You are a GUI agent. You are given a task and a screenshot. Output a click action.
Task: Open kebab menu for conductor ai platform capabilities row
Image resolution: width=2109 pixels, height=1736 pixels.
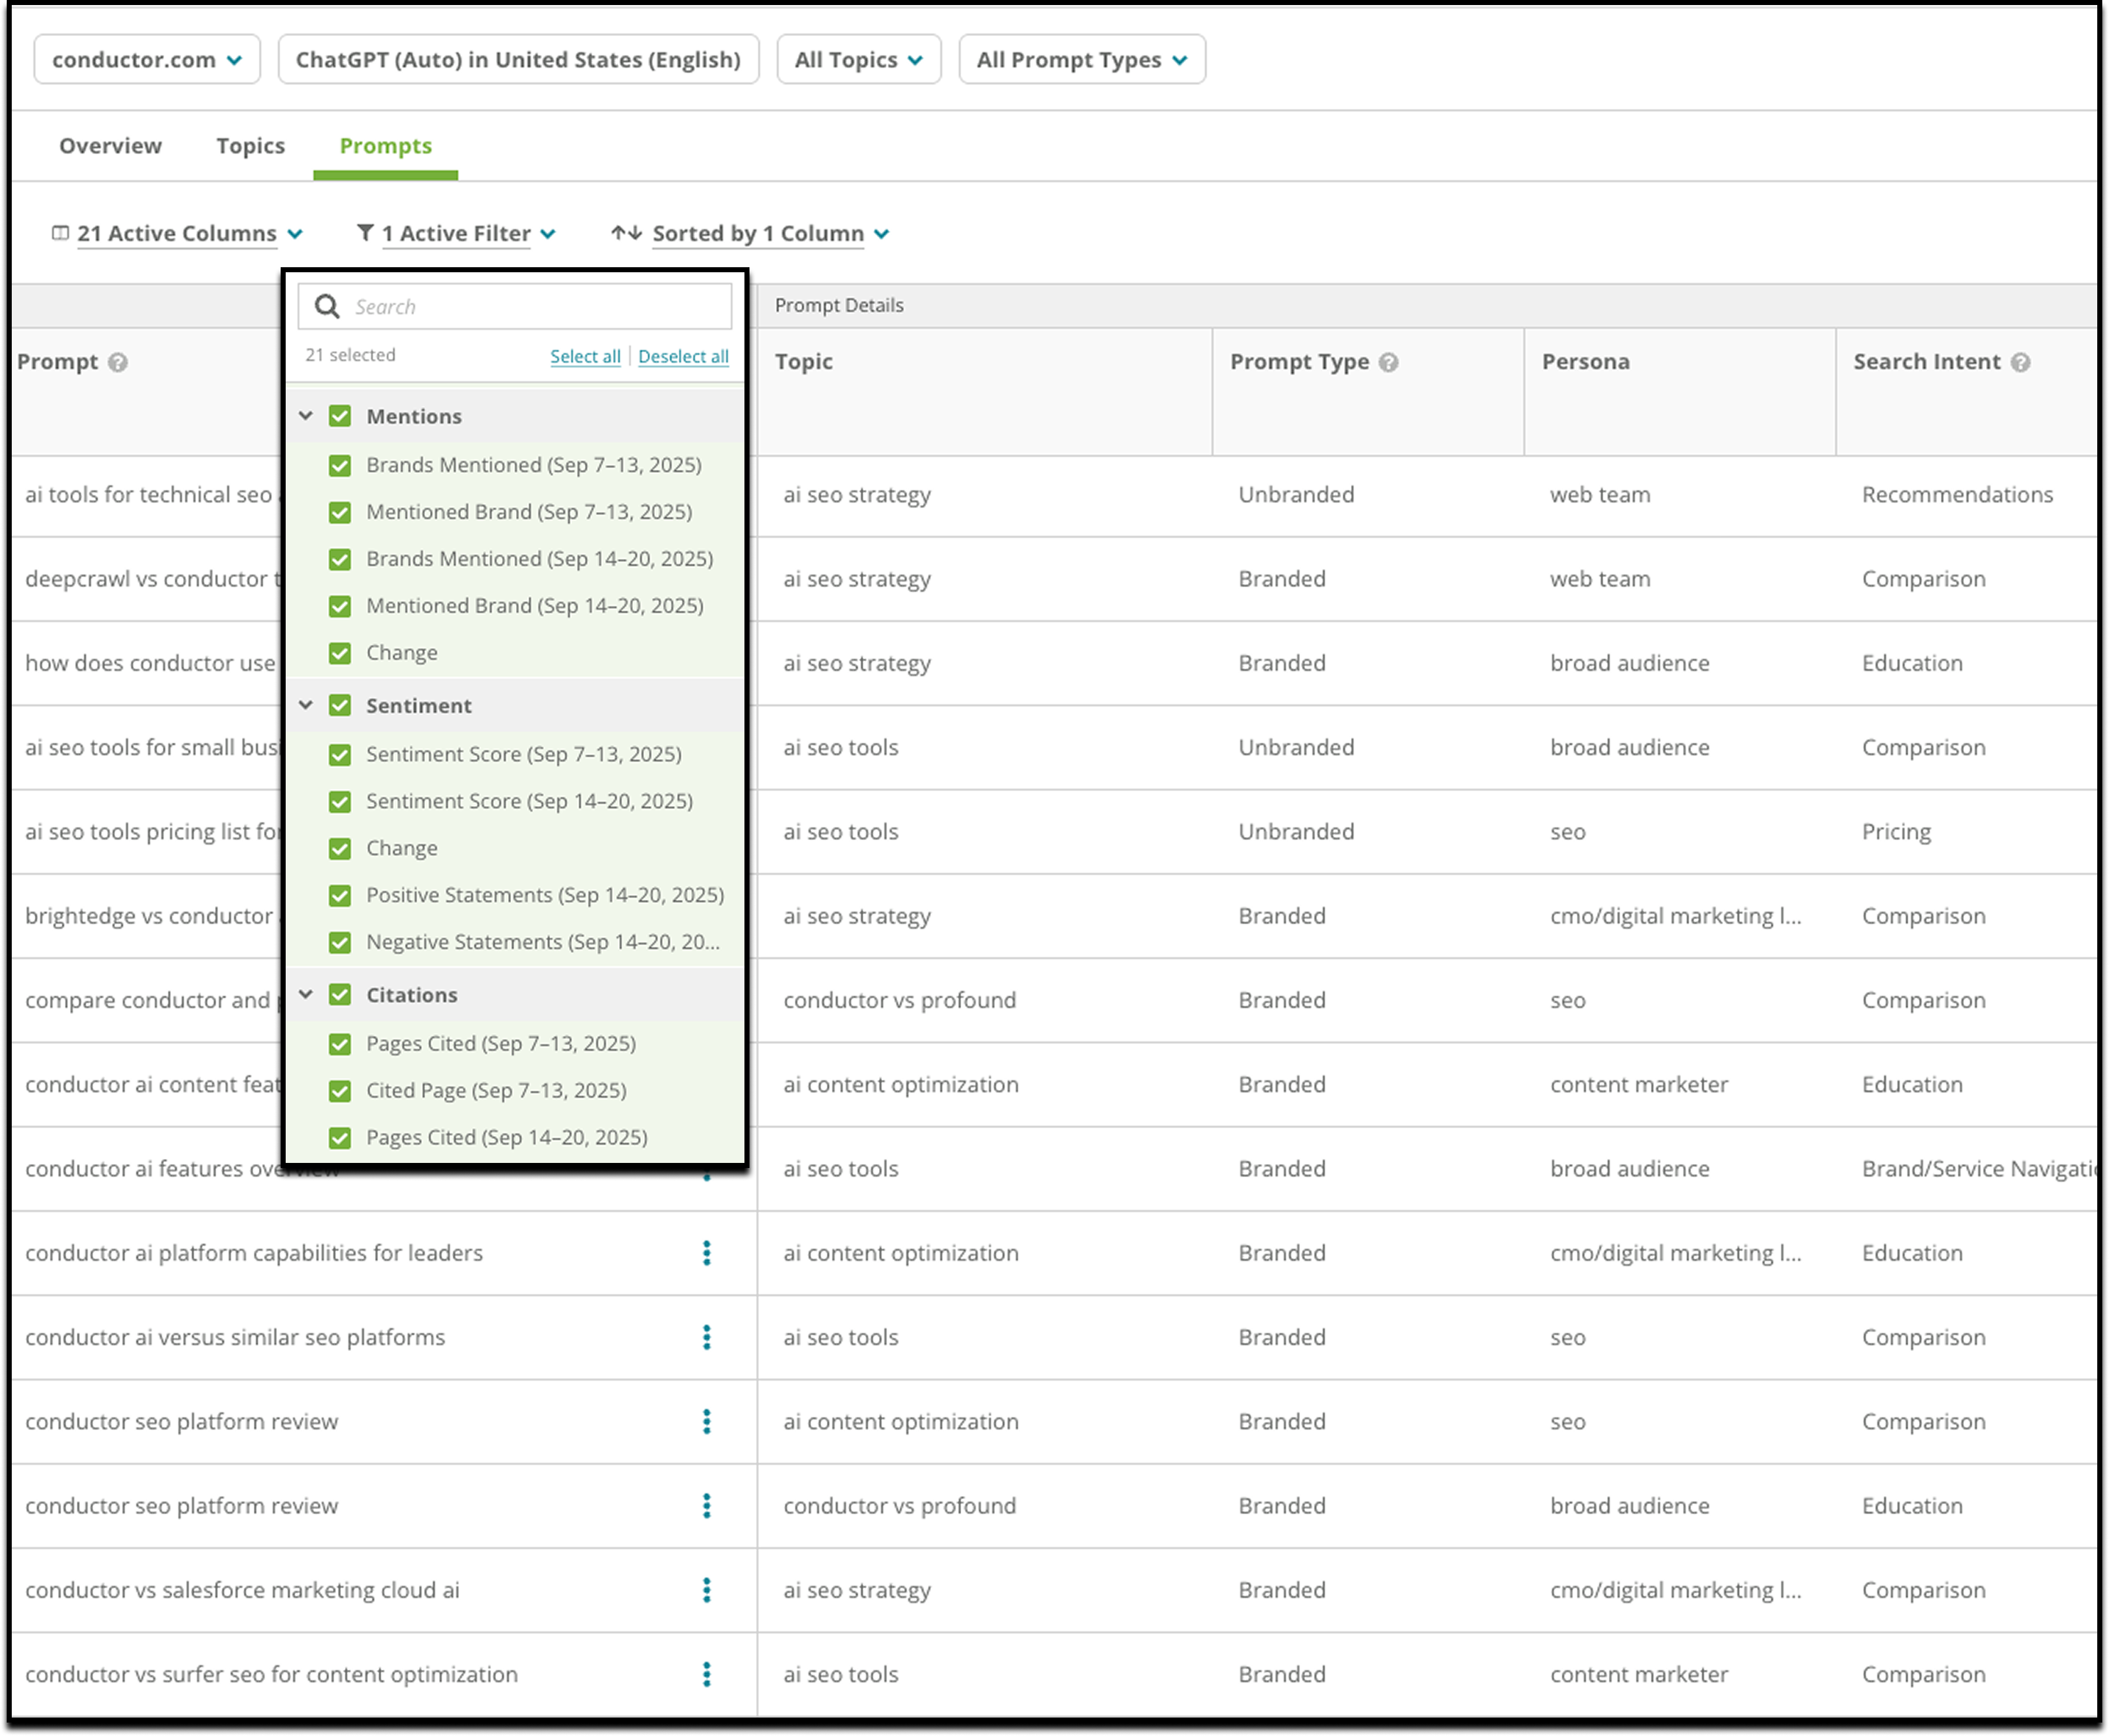[x=706, y=1253]
